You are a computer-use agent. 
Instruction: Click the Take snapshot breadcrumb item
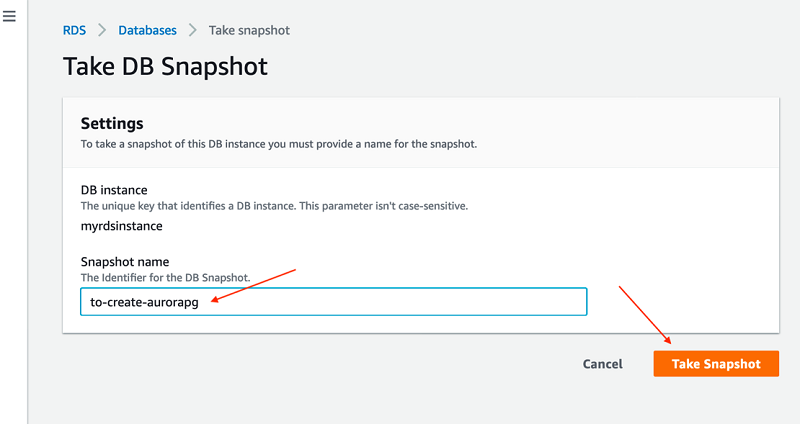(249, 31)
